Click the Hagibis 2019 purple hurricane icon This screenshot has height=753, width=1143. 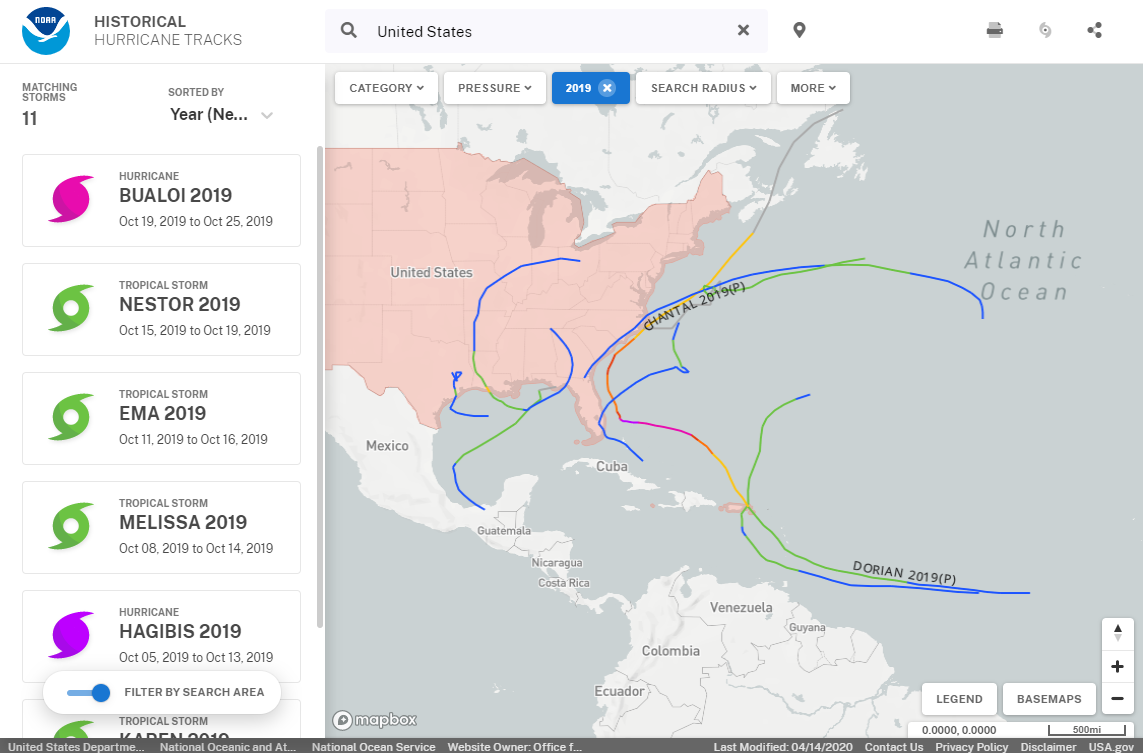click(71, 635)
